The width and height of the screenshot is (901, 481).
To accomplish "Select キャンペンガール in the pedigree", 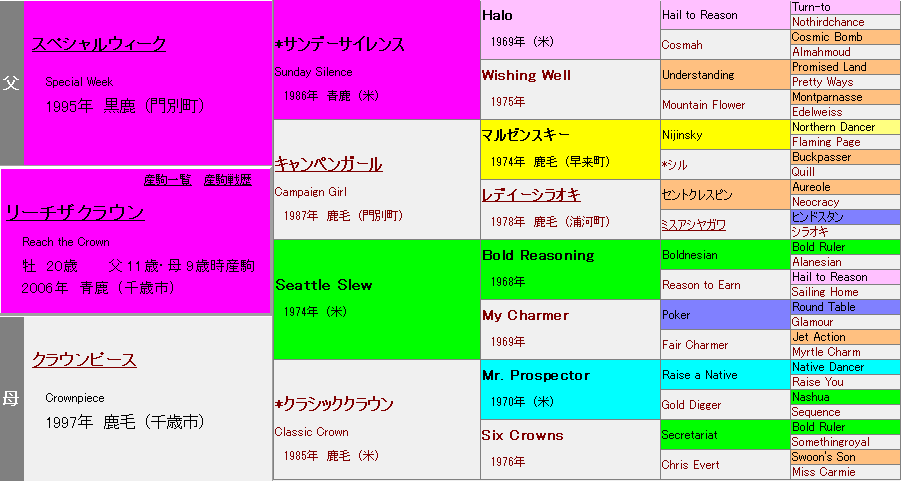I will point(328,164).
